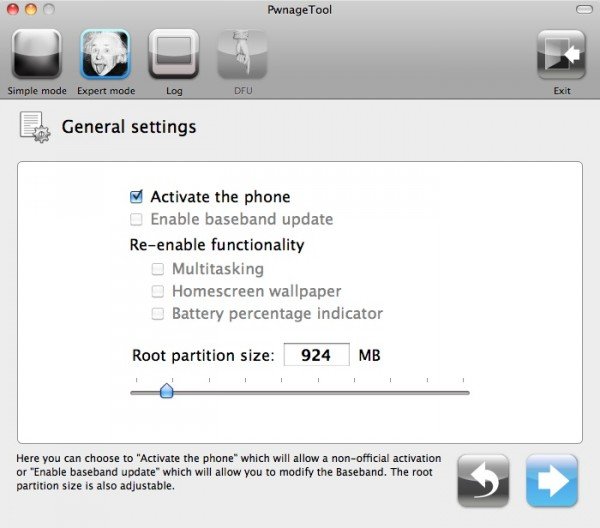600x528 pixels.
Task: Open the Log view
Action: (x=174, y=54)
